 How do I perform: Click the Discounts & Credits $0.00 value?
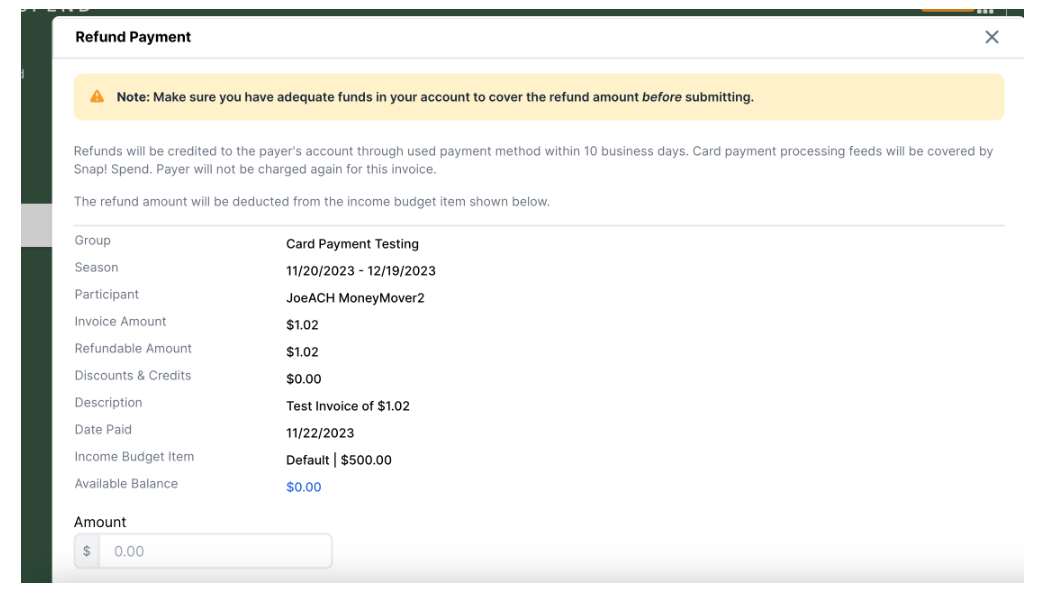coord(305,378)
